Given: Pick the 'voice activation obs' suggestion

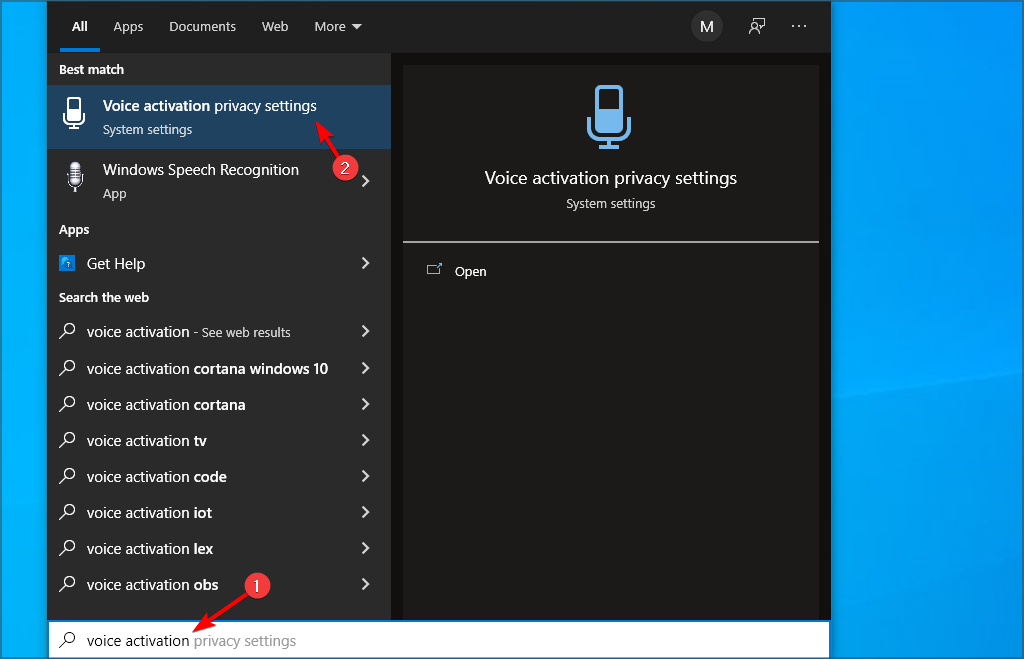Looking at the screenshot, I should (x=219, y=584).
